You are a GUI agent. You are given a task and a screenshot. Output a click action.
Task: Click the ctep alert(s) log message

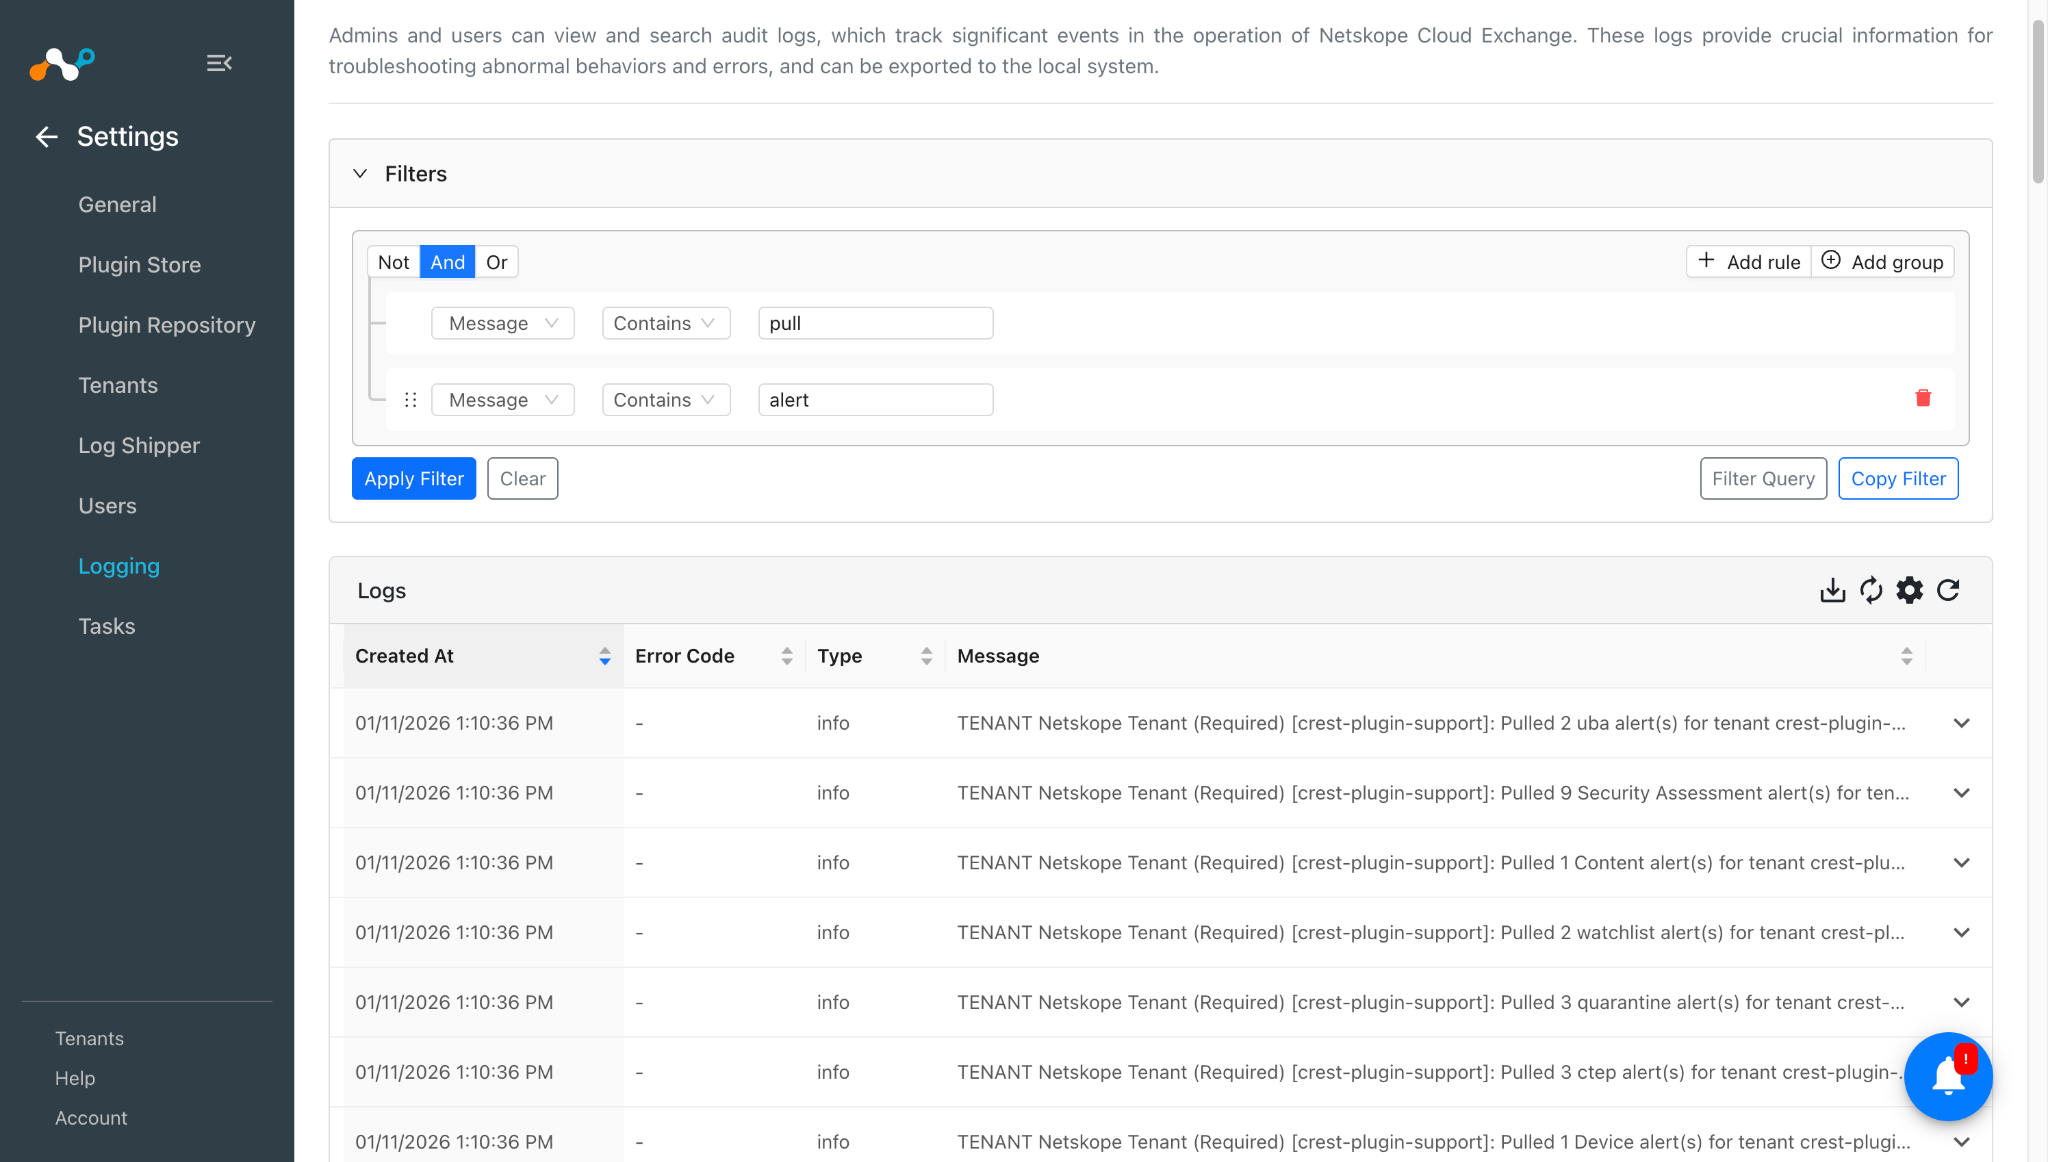1430,1072
